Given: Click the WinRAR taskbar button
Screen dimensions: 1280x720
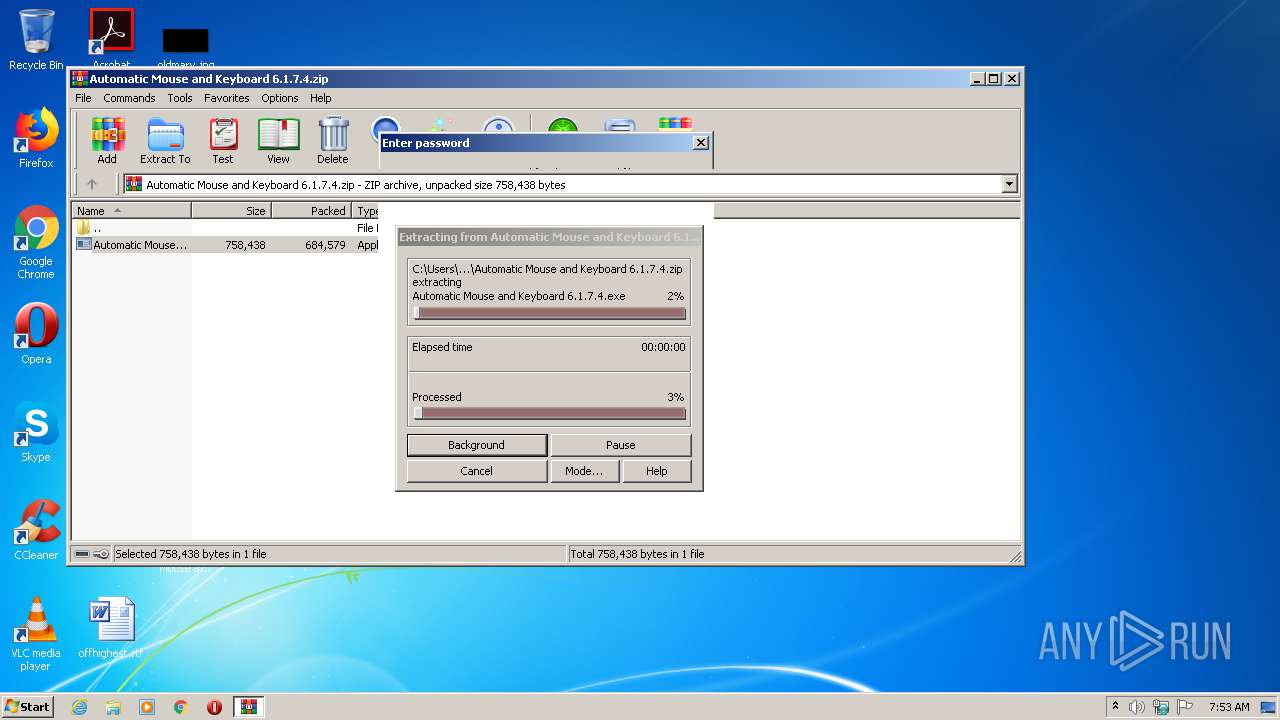Looking at the screenshot, I should point(248,707).
